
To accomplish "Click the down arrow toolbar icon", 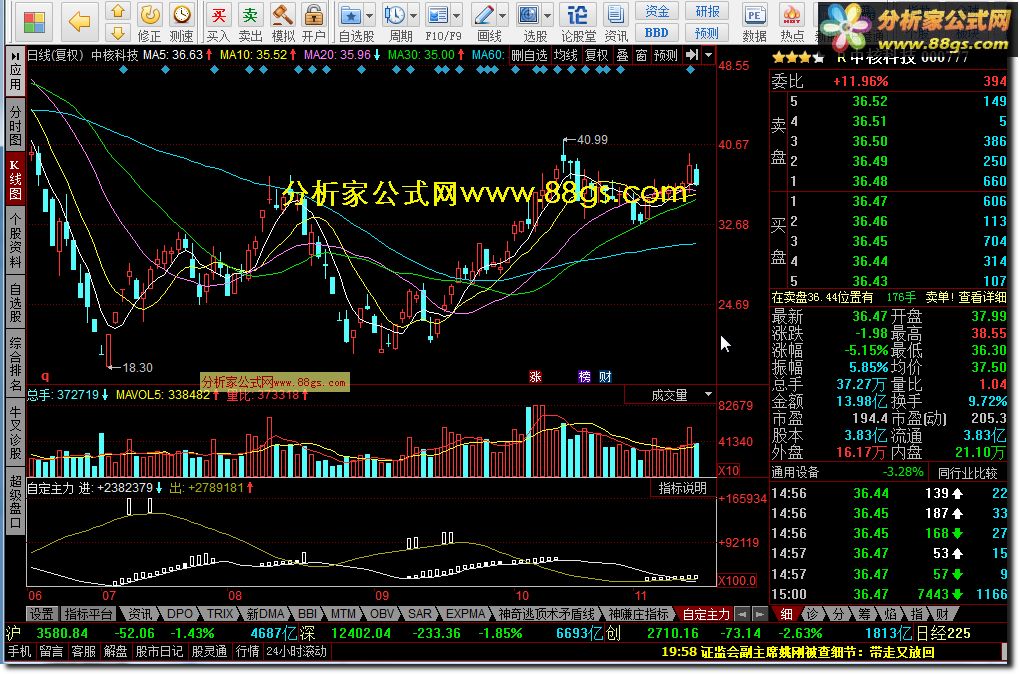I will [117, 33].
